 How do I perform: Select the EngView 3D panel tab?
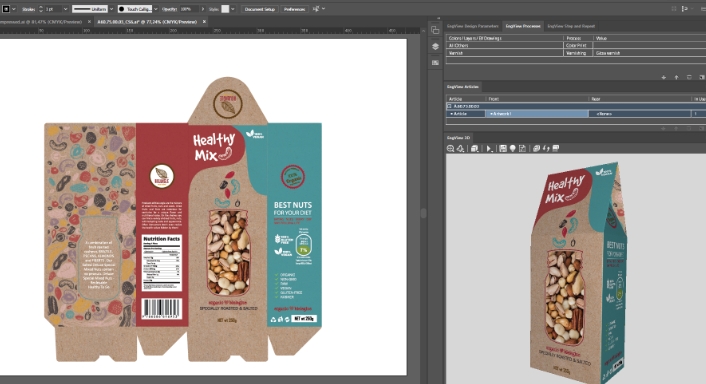pos(458,137)
